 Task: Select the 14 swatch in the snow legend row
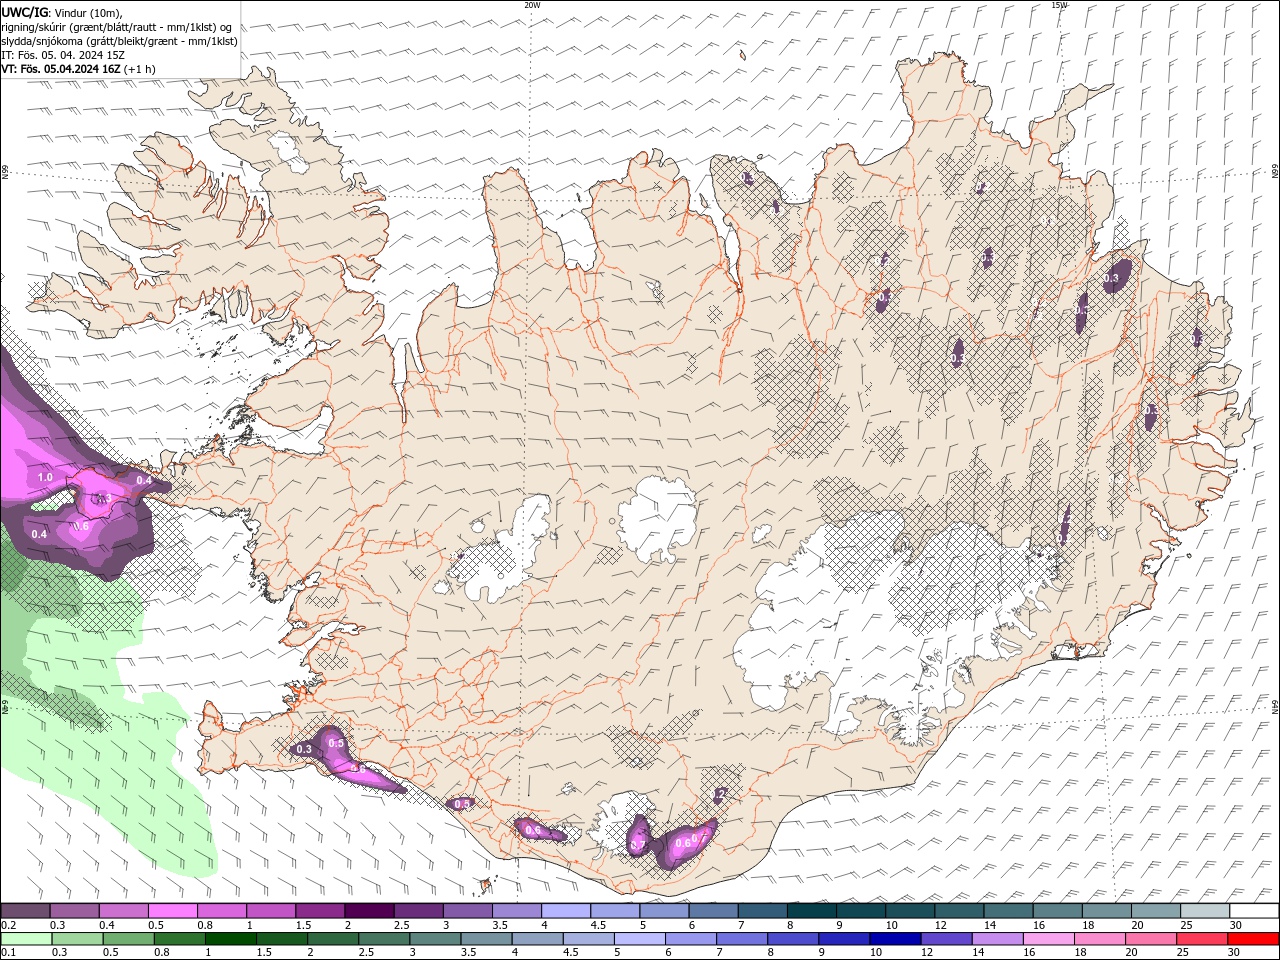[x=1009, y=911]
